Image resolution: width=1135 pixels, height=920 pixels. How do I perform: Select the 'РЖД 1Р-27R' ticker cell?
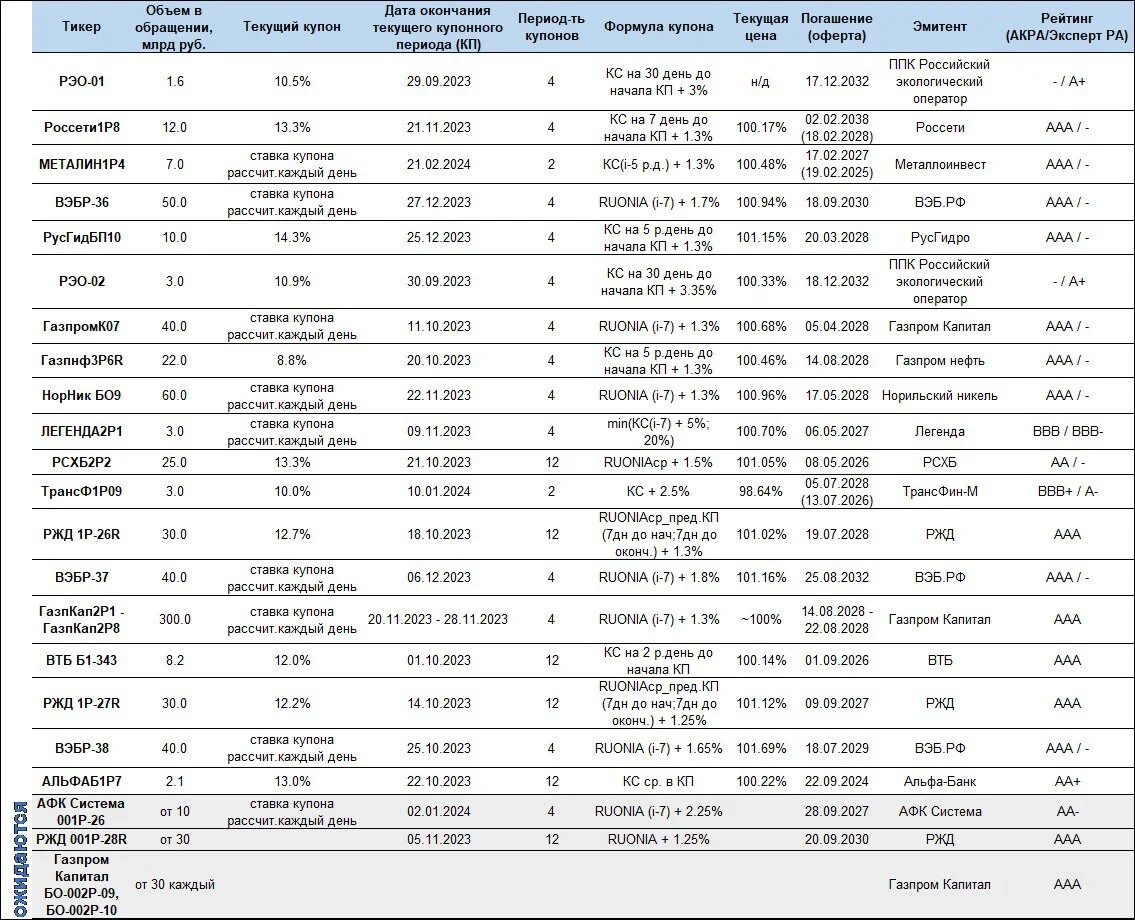coord(82,704)
